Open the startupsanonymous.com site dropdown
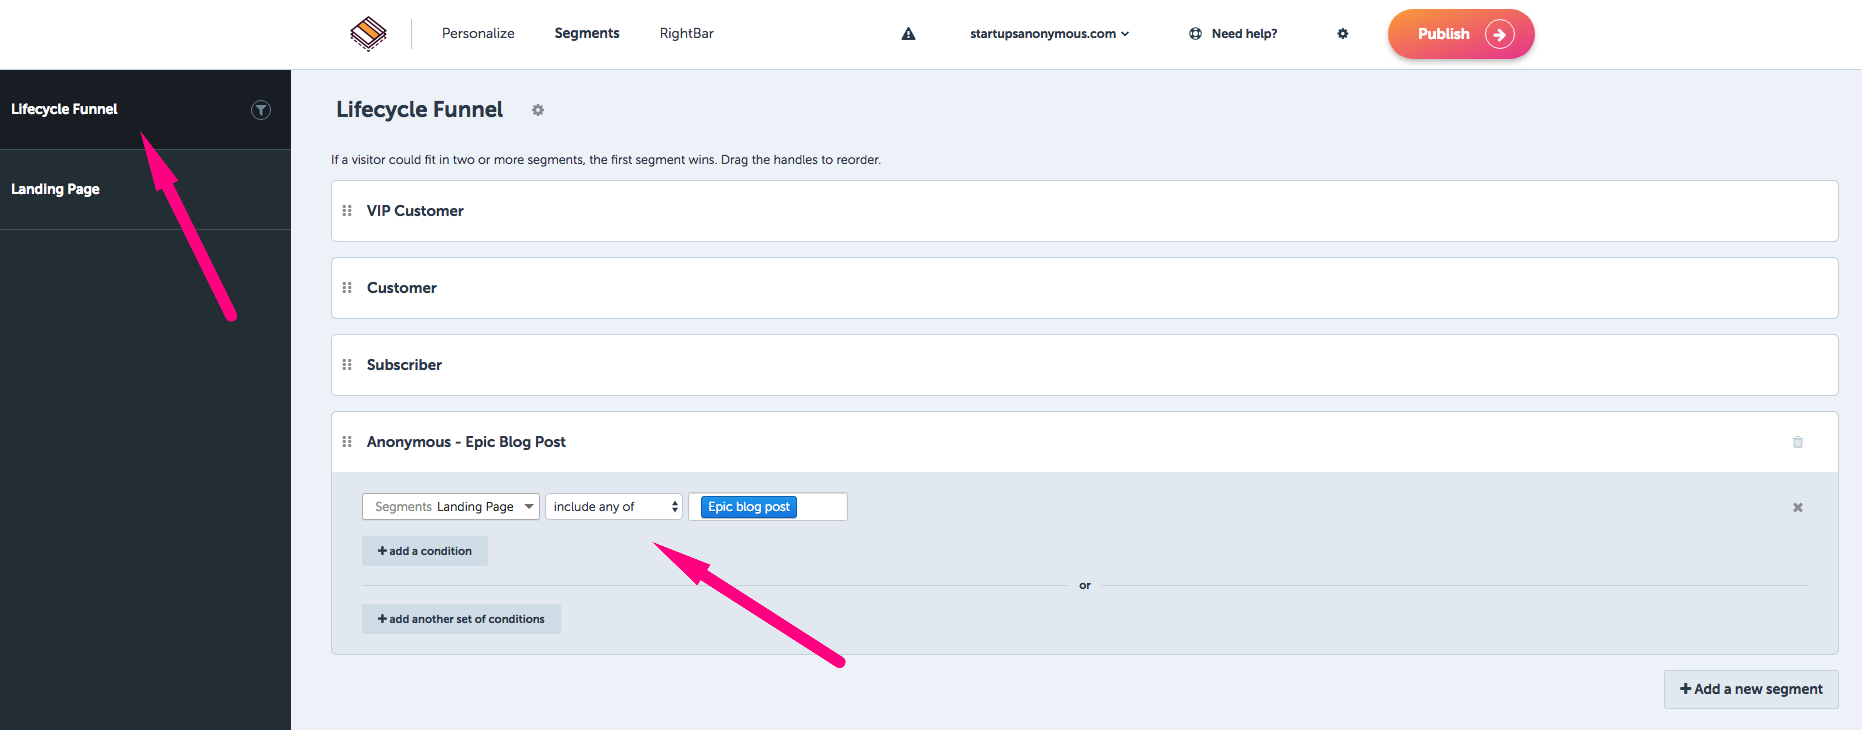The image size is (1862, 730). (x=1049, y=34)
